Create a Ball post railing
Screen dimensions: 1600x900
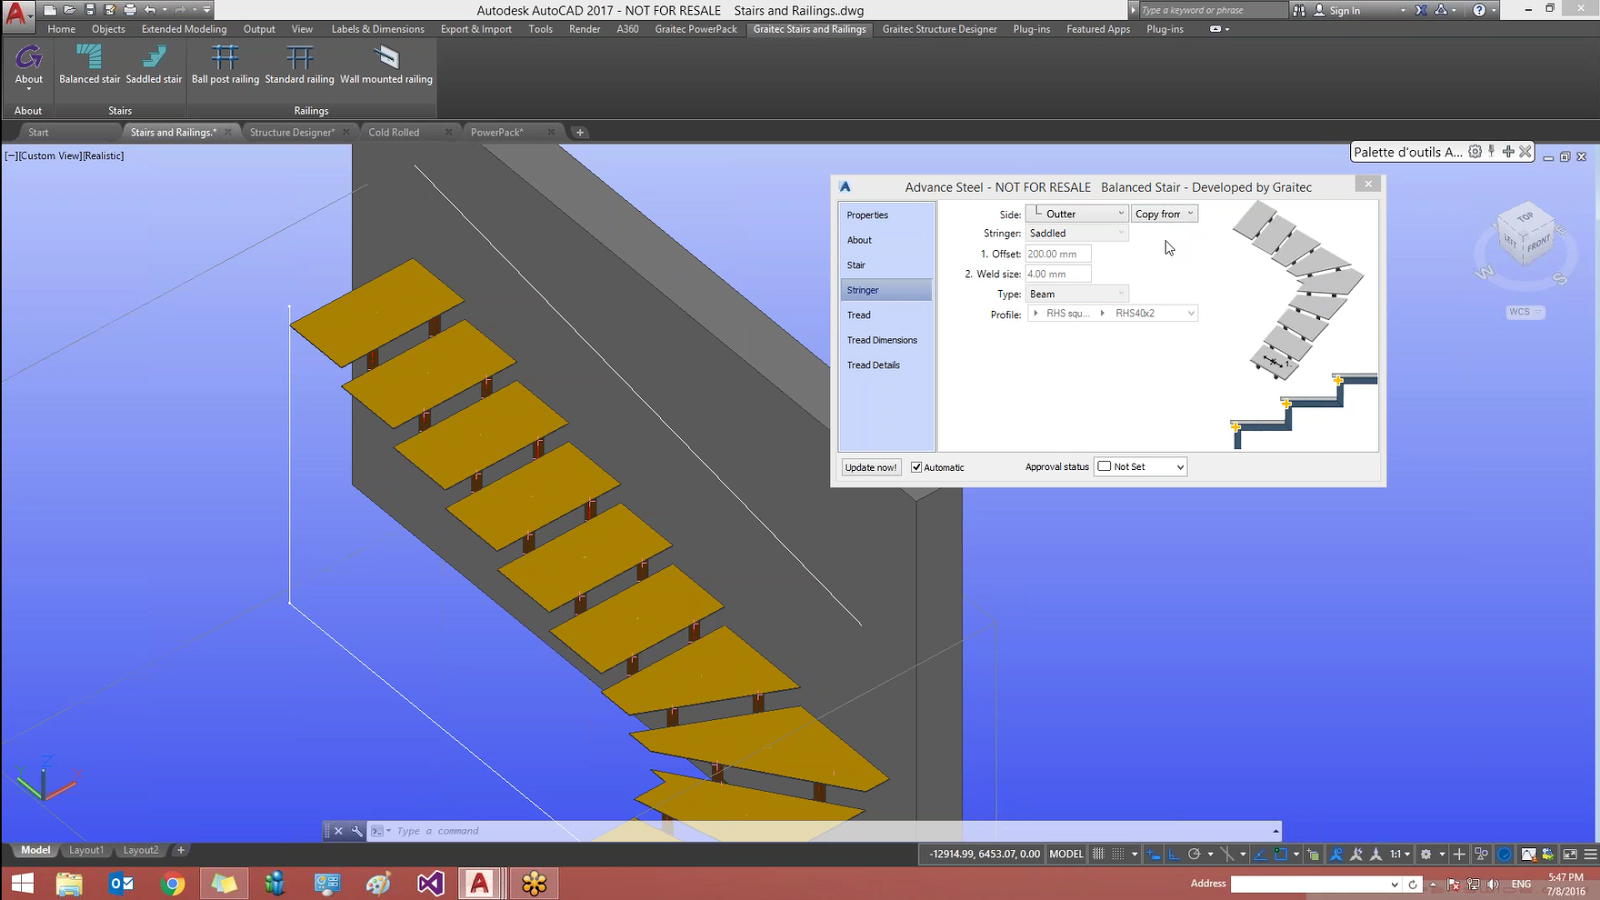pyautogui.click(x=224, y=63)
